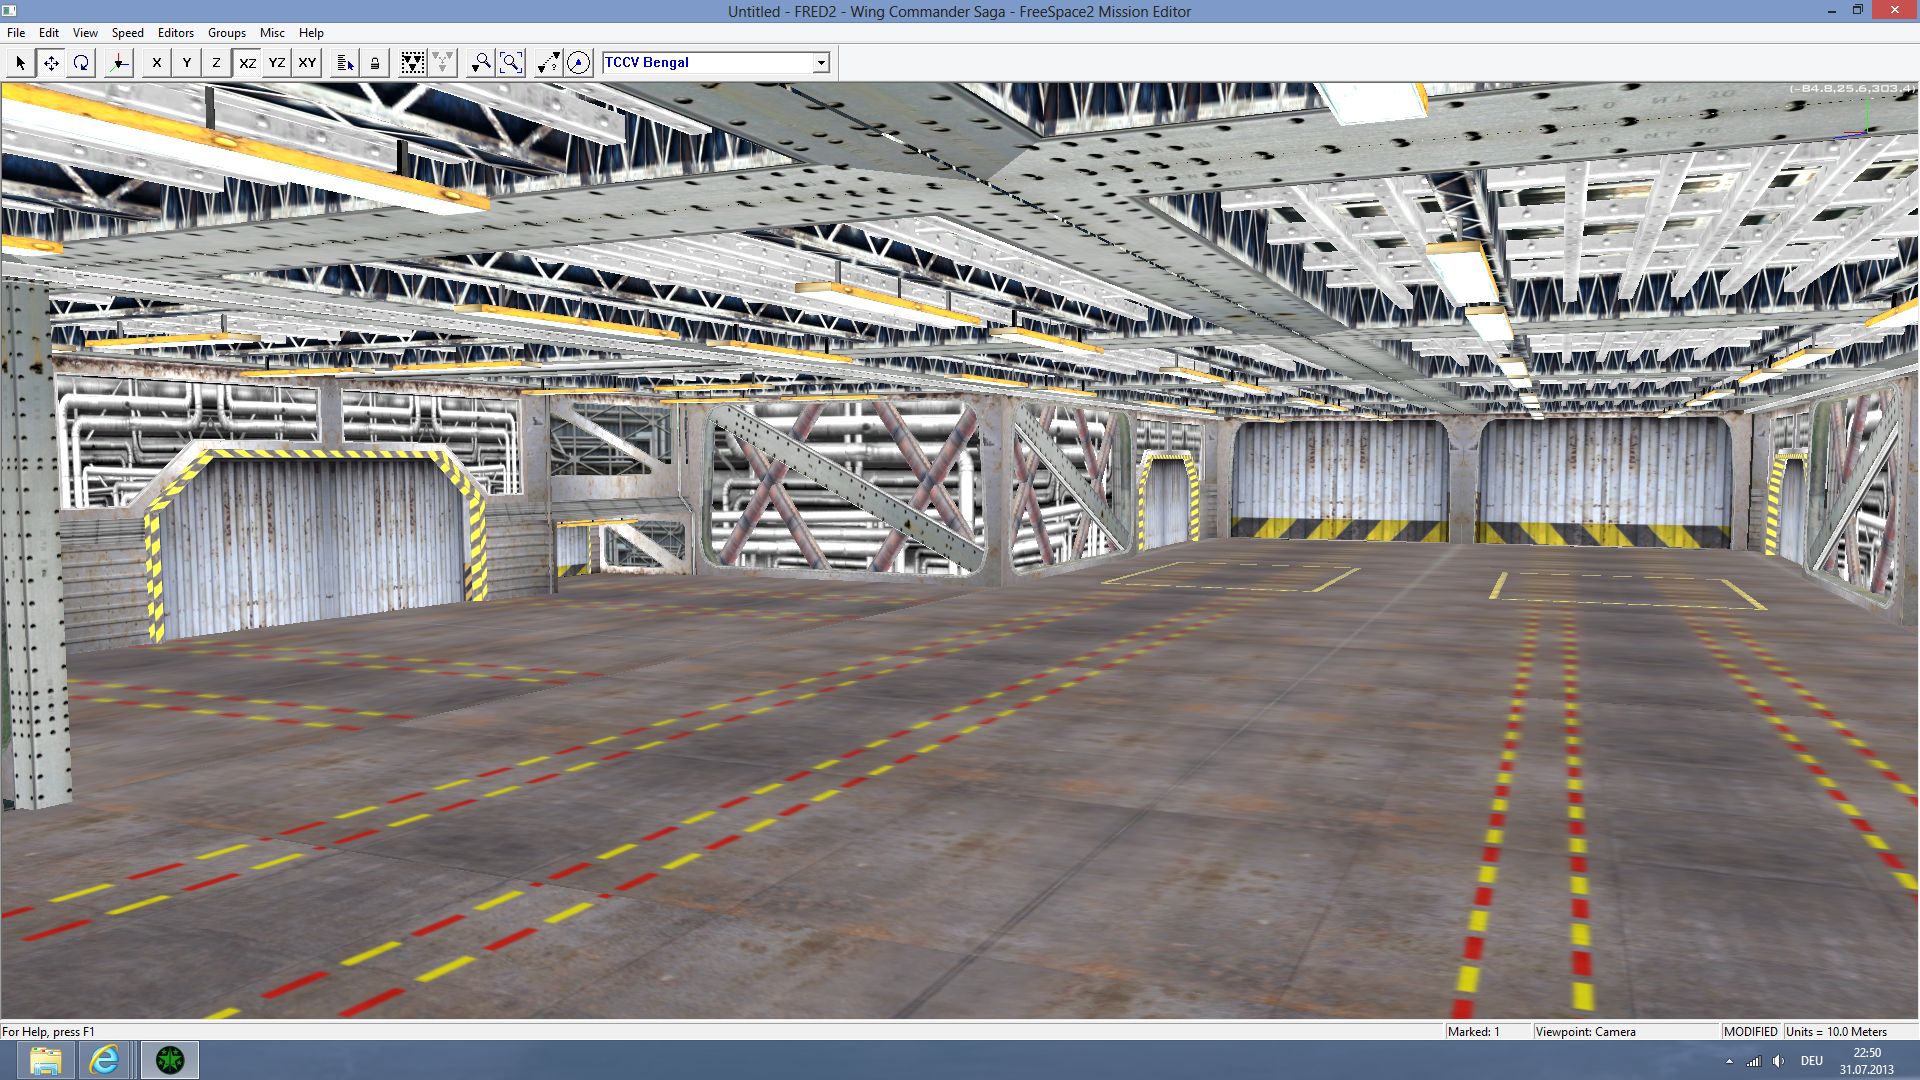Open the TCCV Bengal ship class dropdown
The image size is (1920, 1080).
pyautogui.click(x=821, y=63)
